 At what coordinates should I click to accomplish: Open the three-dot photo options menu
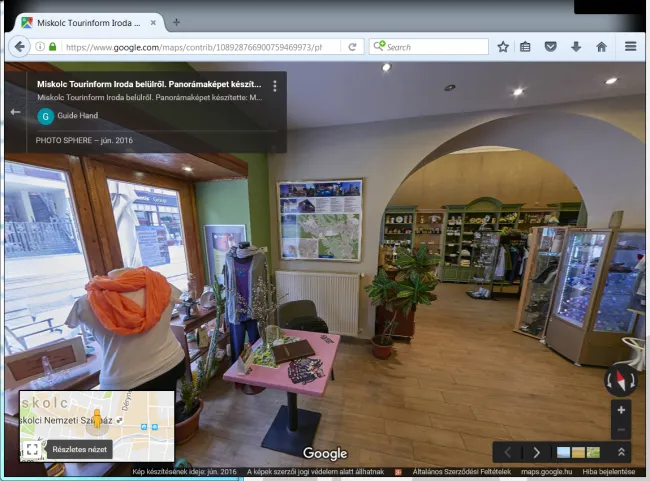[x=275, y=86]
